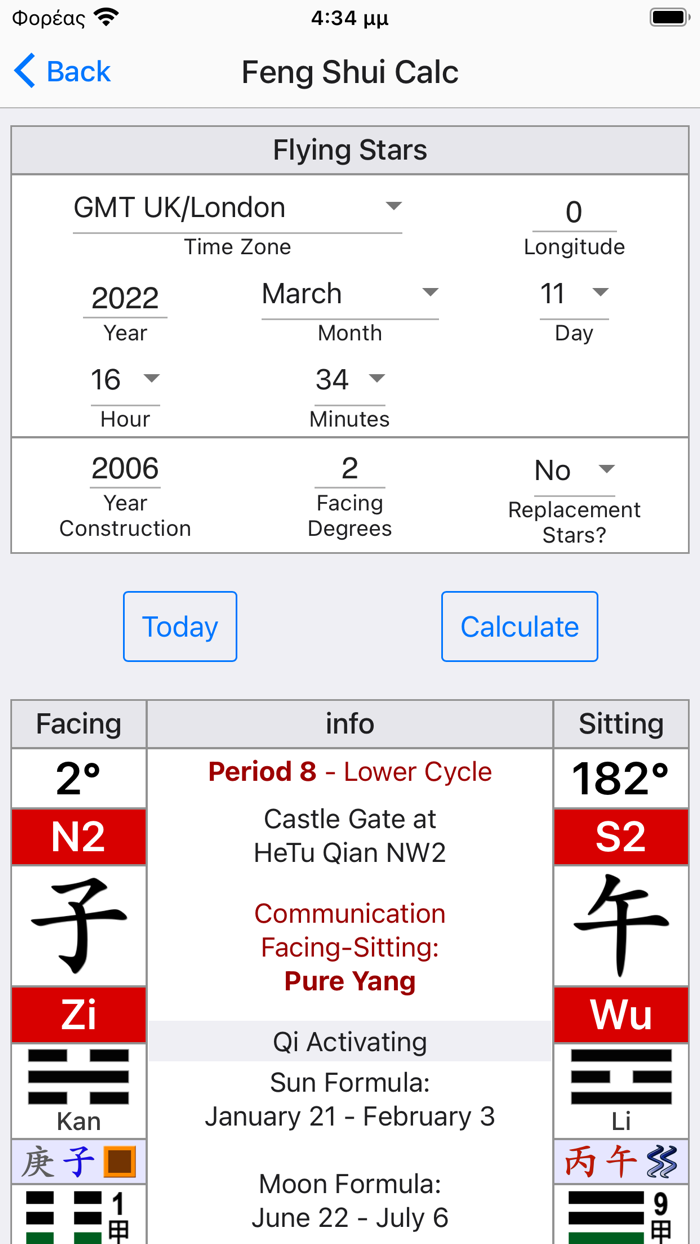
Task: Open the Time Zone dropdown
Action: pyautogui.click(x=237, y=208)
